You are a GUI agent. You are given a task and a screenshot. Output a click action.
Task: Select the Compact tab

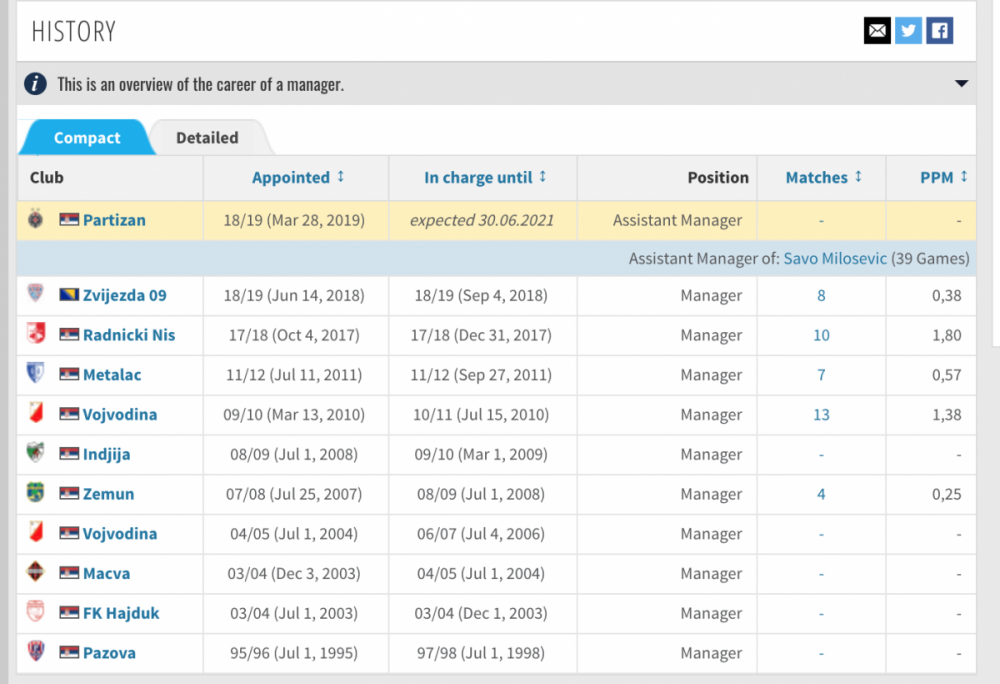[x=87, y=138]
